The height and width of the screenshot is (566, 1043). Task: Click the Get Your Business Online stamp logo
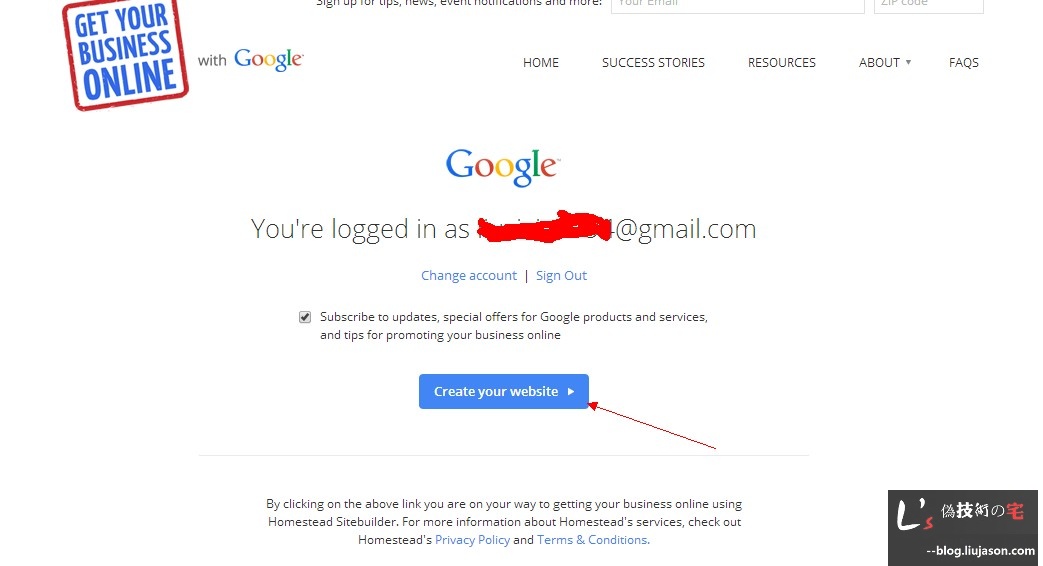point(125,55)
